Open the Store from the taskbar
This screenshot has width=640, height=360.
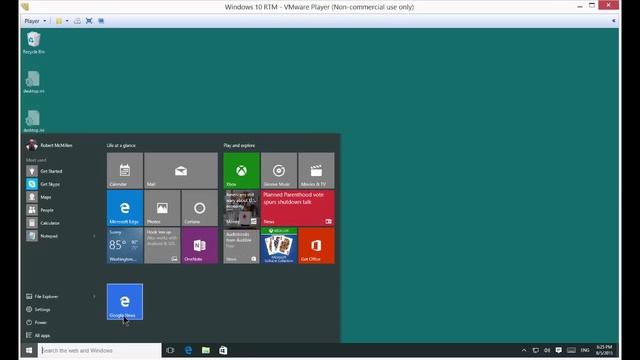pyautogui.click(x=223, y=350)
